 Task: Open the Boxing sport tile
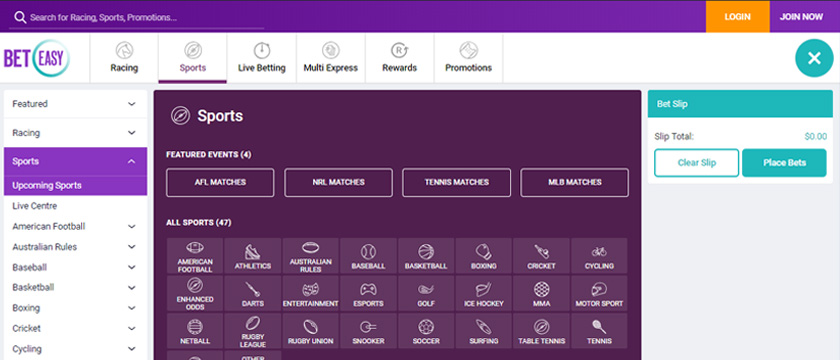coord(484,256)
